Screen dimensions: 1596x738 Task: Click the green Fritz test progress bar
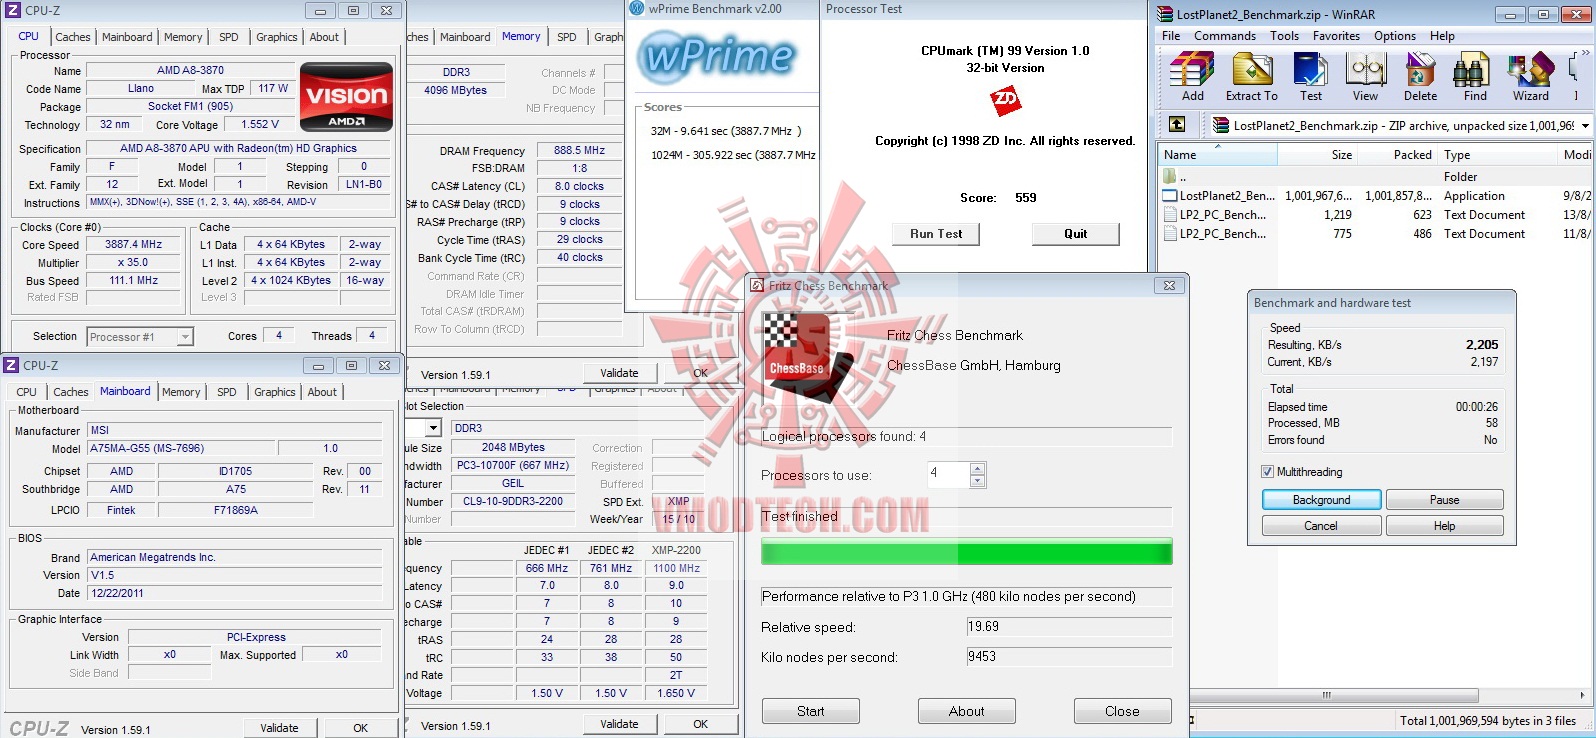click(x=967, y=552)
